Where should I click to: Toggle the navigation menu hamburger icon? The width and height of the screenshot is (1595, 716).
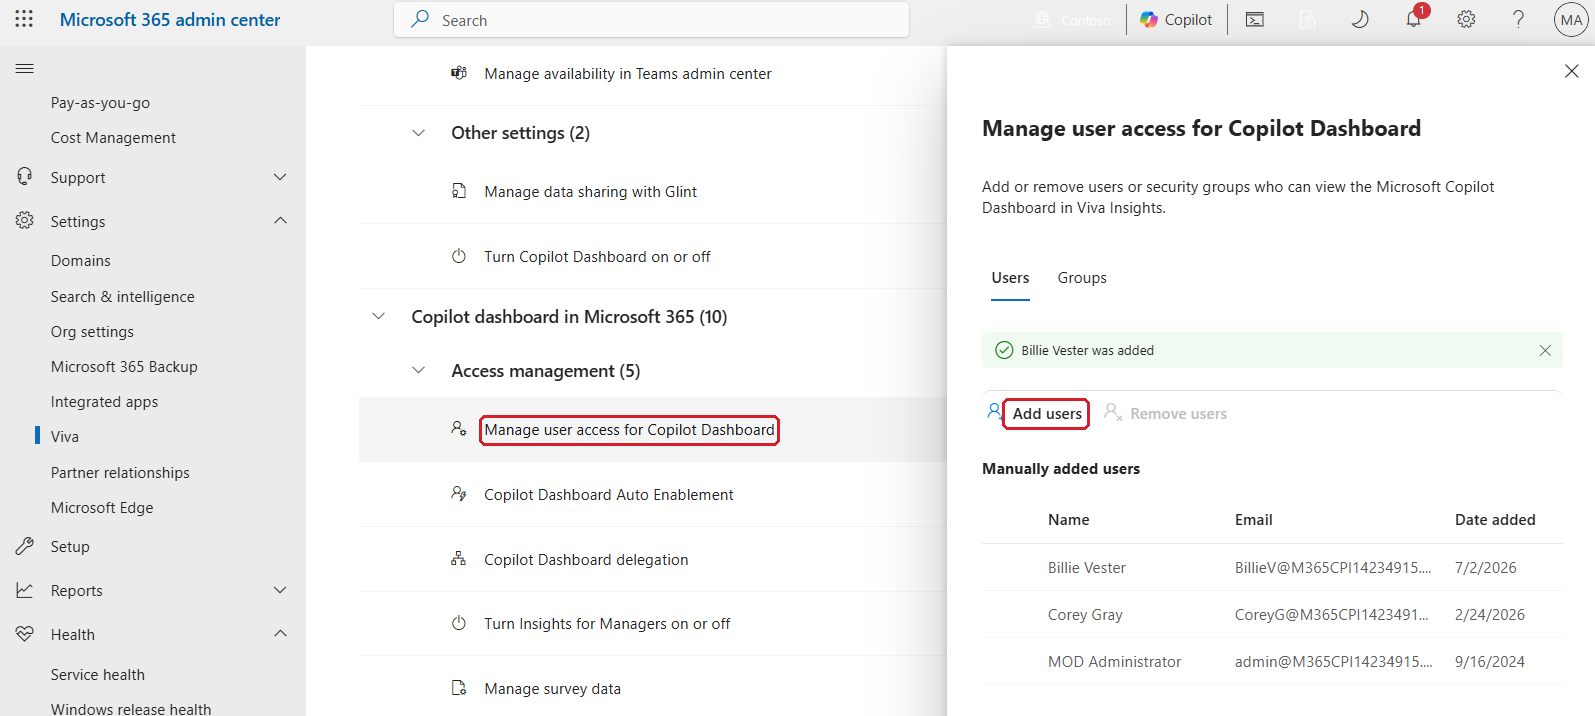click(25, 68)
